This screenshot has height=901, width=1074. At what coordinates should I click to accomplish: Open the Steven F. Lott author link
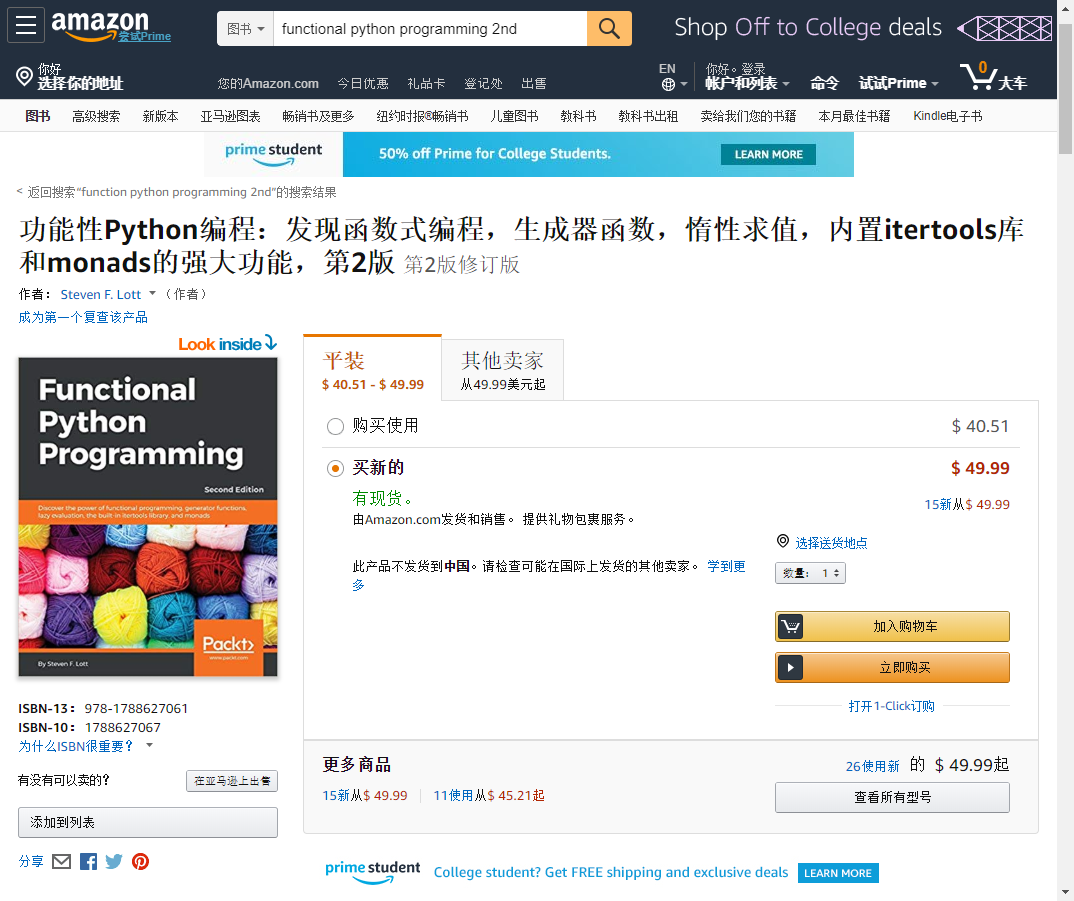(x=101, y=294)
